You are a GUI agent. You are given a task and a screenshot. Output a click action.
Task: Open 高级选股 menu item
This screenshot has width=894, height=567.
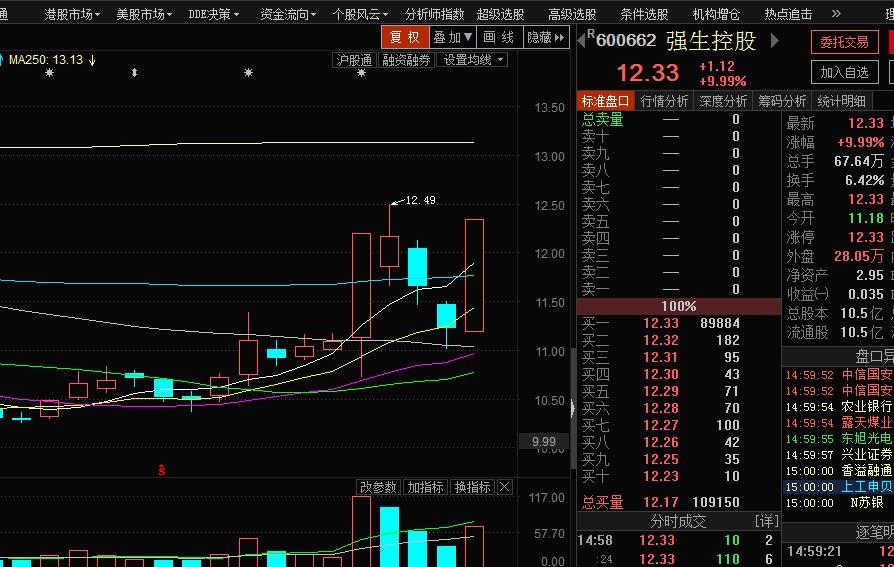pyautogui.click(x=572, y=14)
